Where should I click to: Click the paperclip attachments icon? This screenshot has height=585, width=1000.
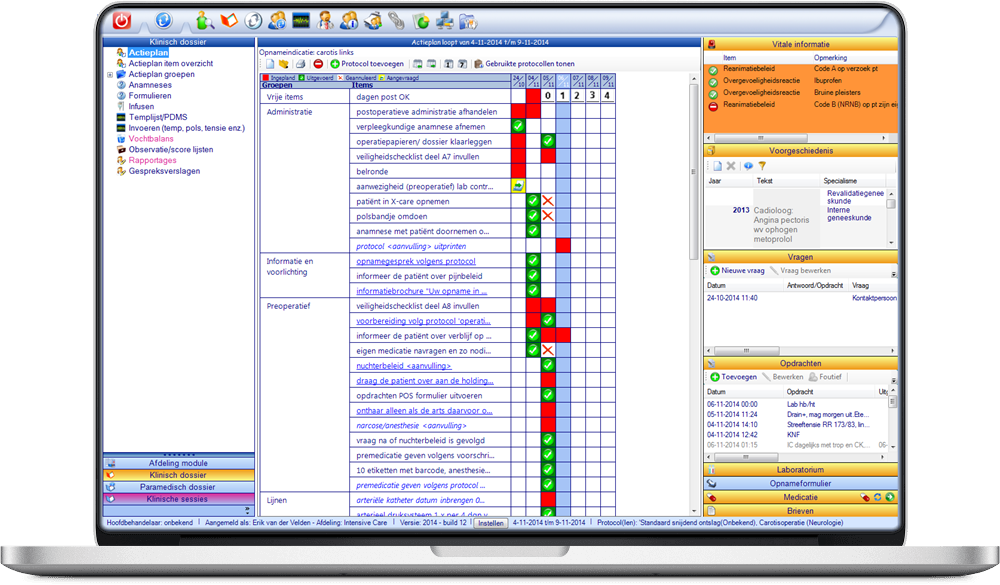click(397, 21)
